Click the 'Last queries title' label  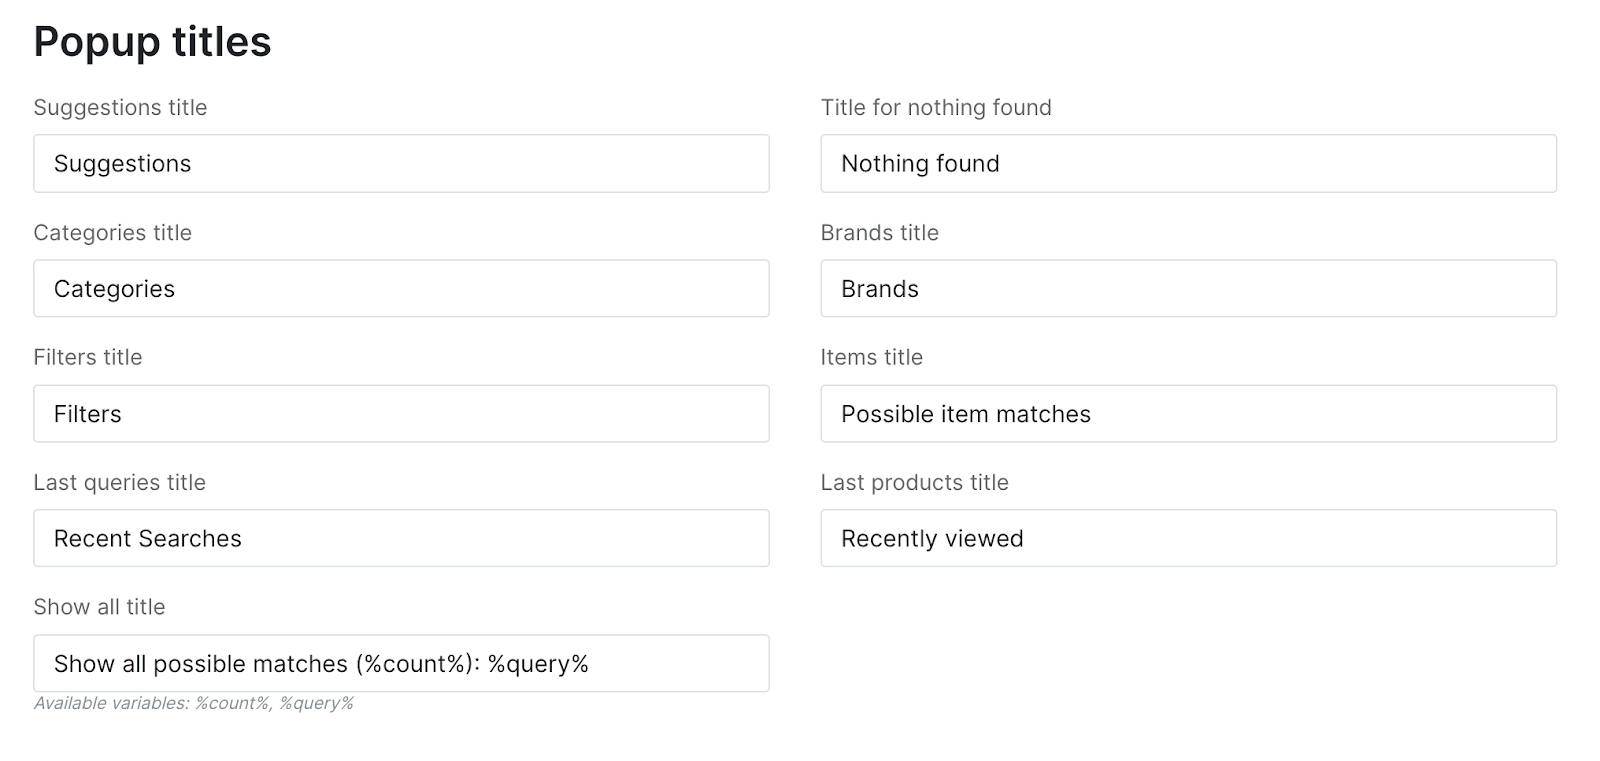(x=119, y=483)
